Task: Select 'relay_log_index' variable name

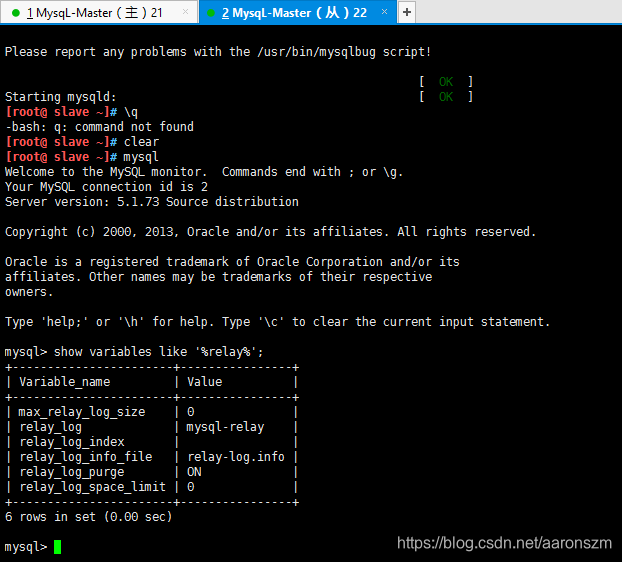Action: pyautogui.click(x=72, y=442)
